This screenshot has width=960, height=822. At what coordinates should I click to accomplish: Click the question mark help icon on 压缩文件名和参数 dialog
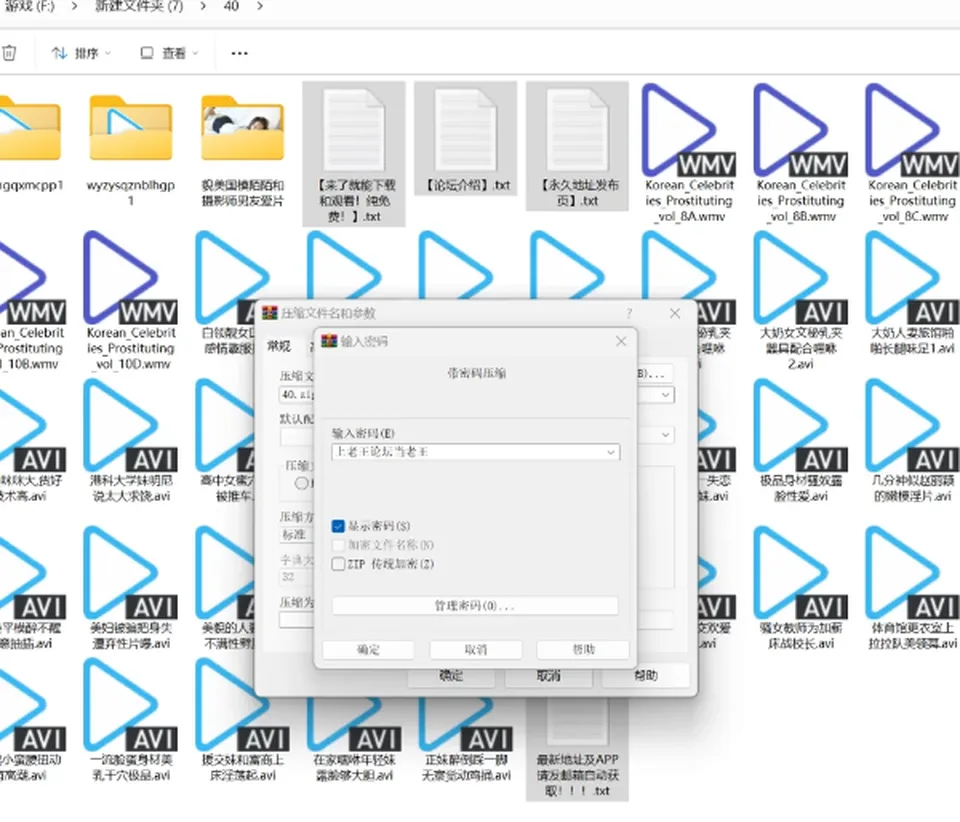629,313
